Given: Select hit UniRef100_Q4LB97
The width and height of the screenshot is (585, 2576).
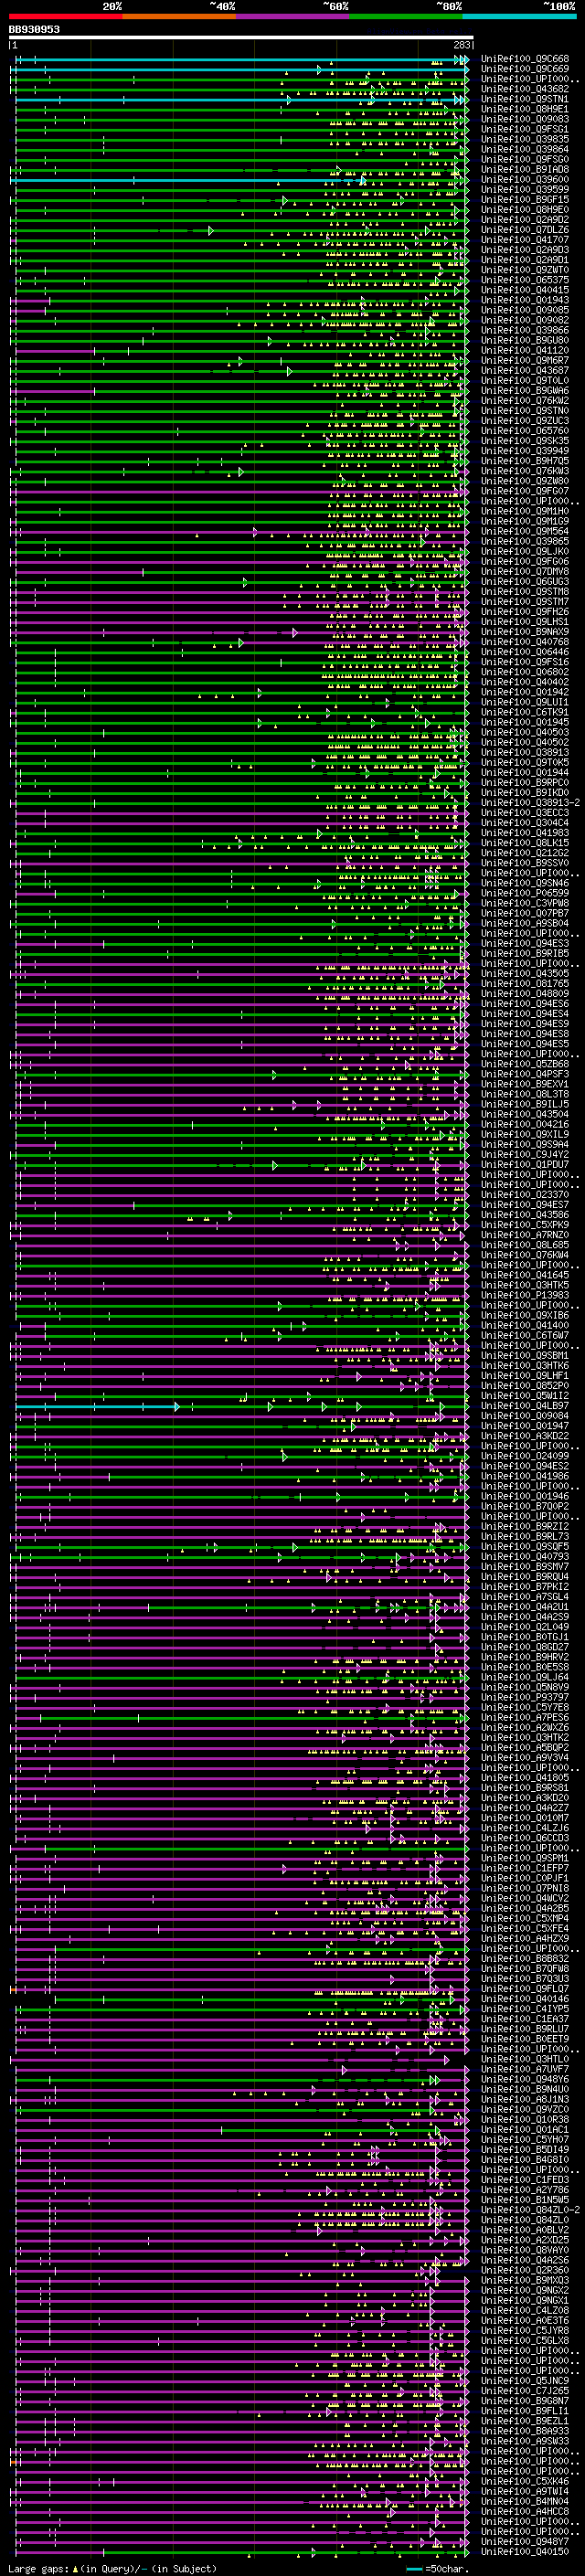Looking at the screenshot, I should 525,1406.
